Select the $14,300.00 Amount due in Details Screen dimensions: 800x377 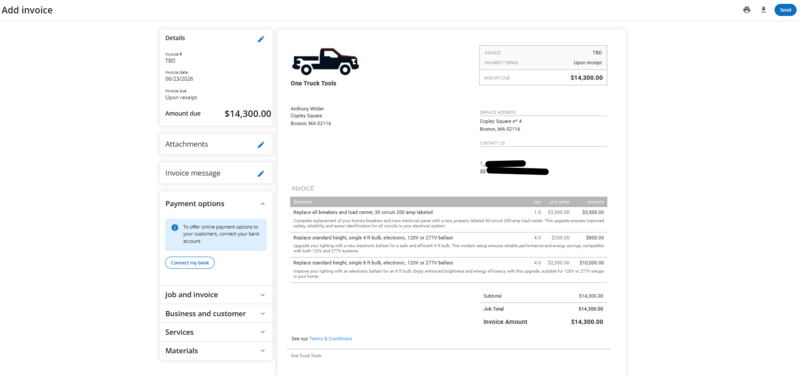pos(247,114)
